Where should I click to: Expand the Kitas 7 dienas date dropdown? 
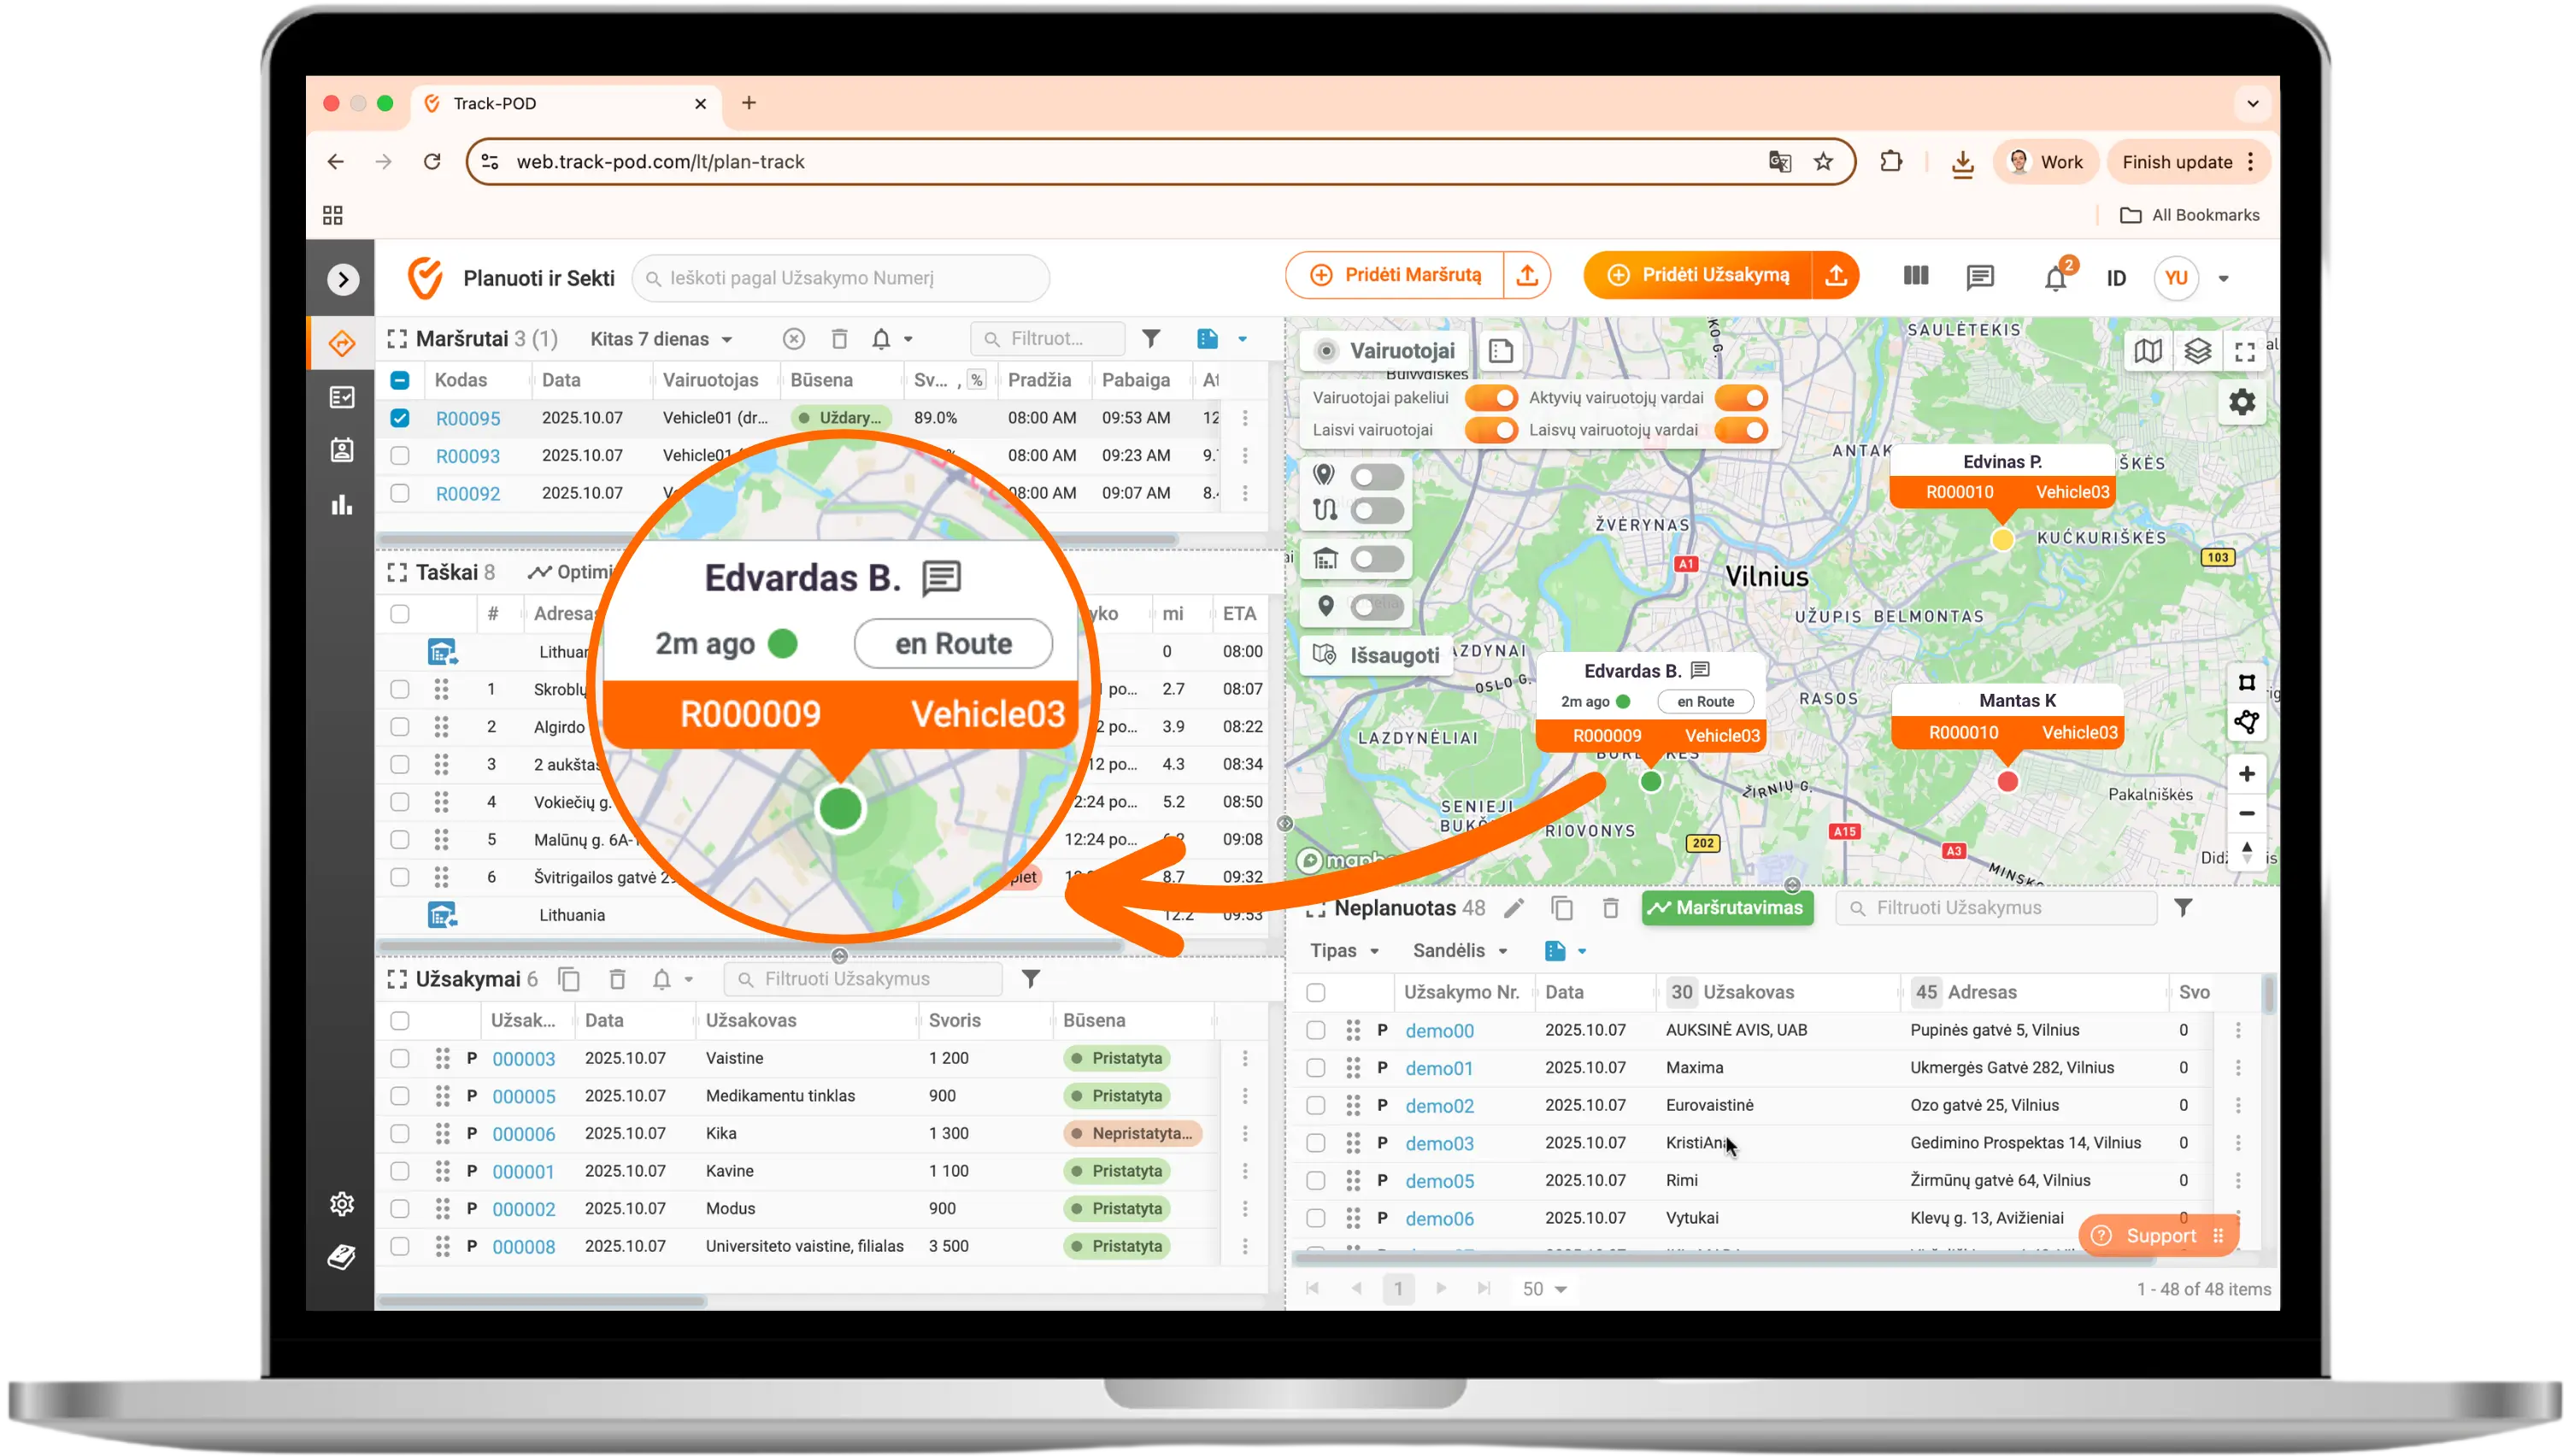661,339
